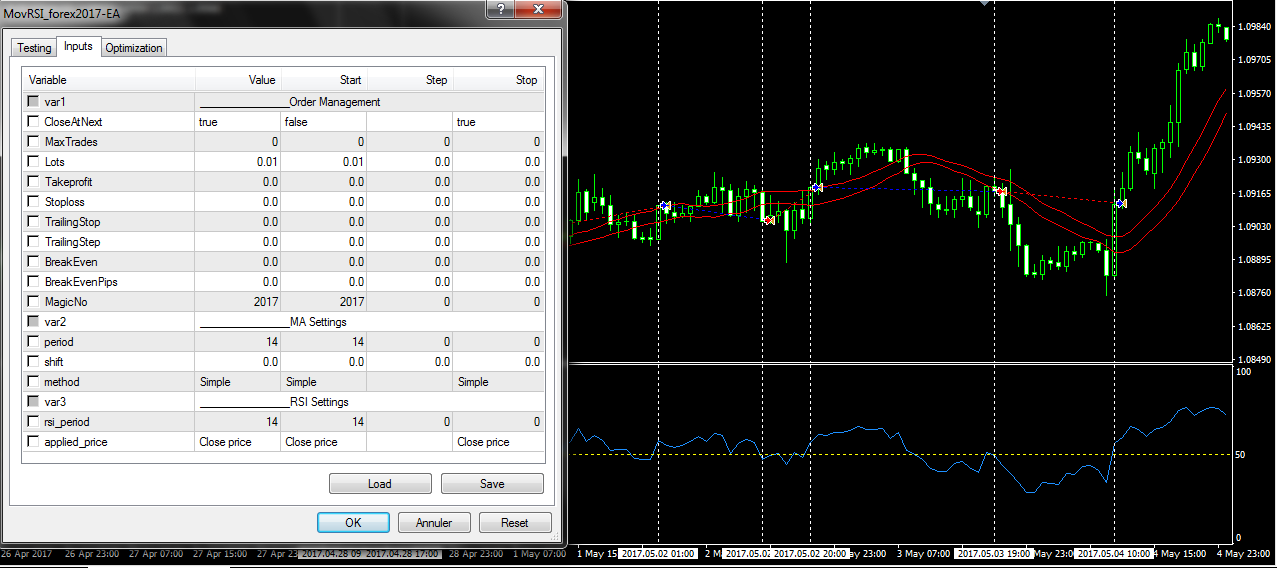Enable the period checkbox
This screenshot has height=568, width=1280.
point(34,342)
